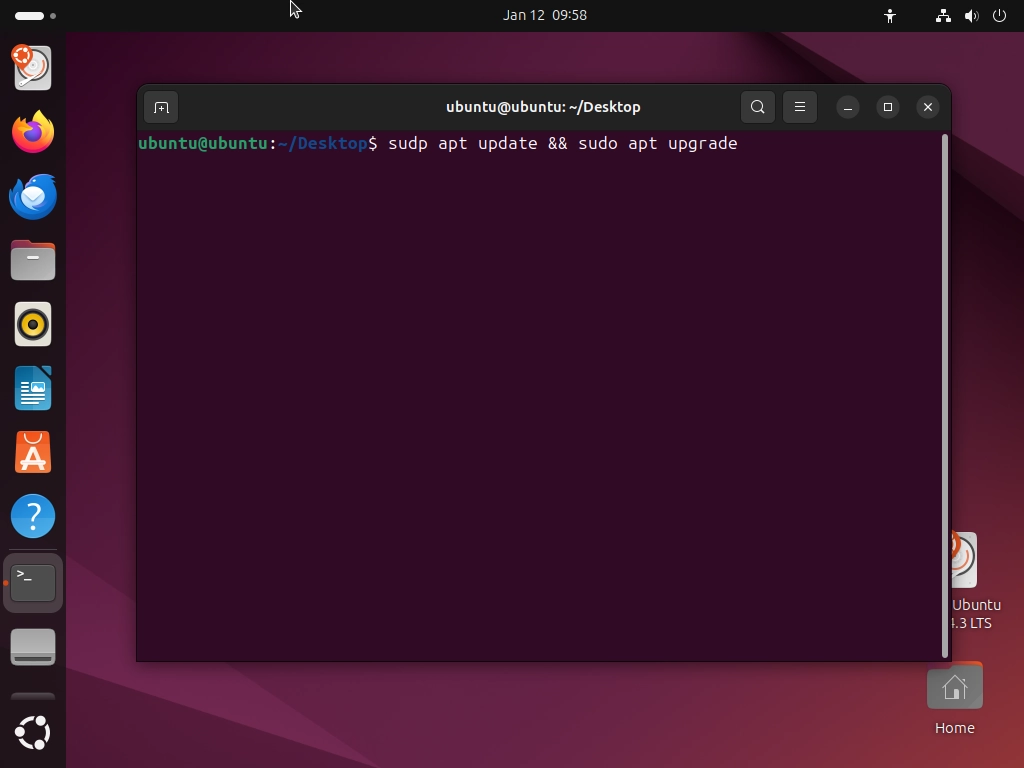Open the terminal hamburger menu
This screenshot has height=768, width=1024.
tap(800, 107)
